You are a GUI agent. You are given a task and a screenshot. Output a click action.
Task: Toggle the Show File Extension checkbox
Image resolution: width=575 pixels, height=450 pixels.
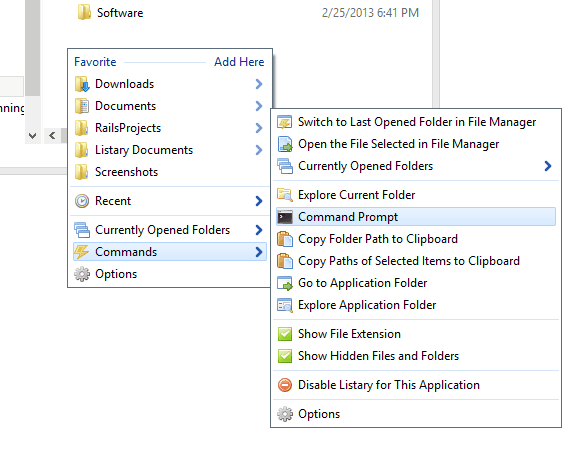(285, 334)
